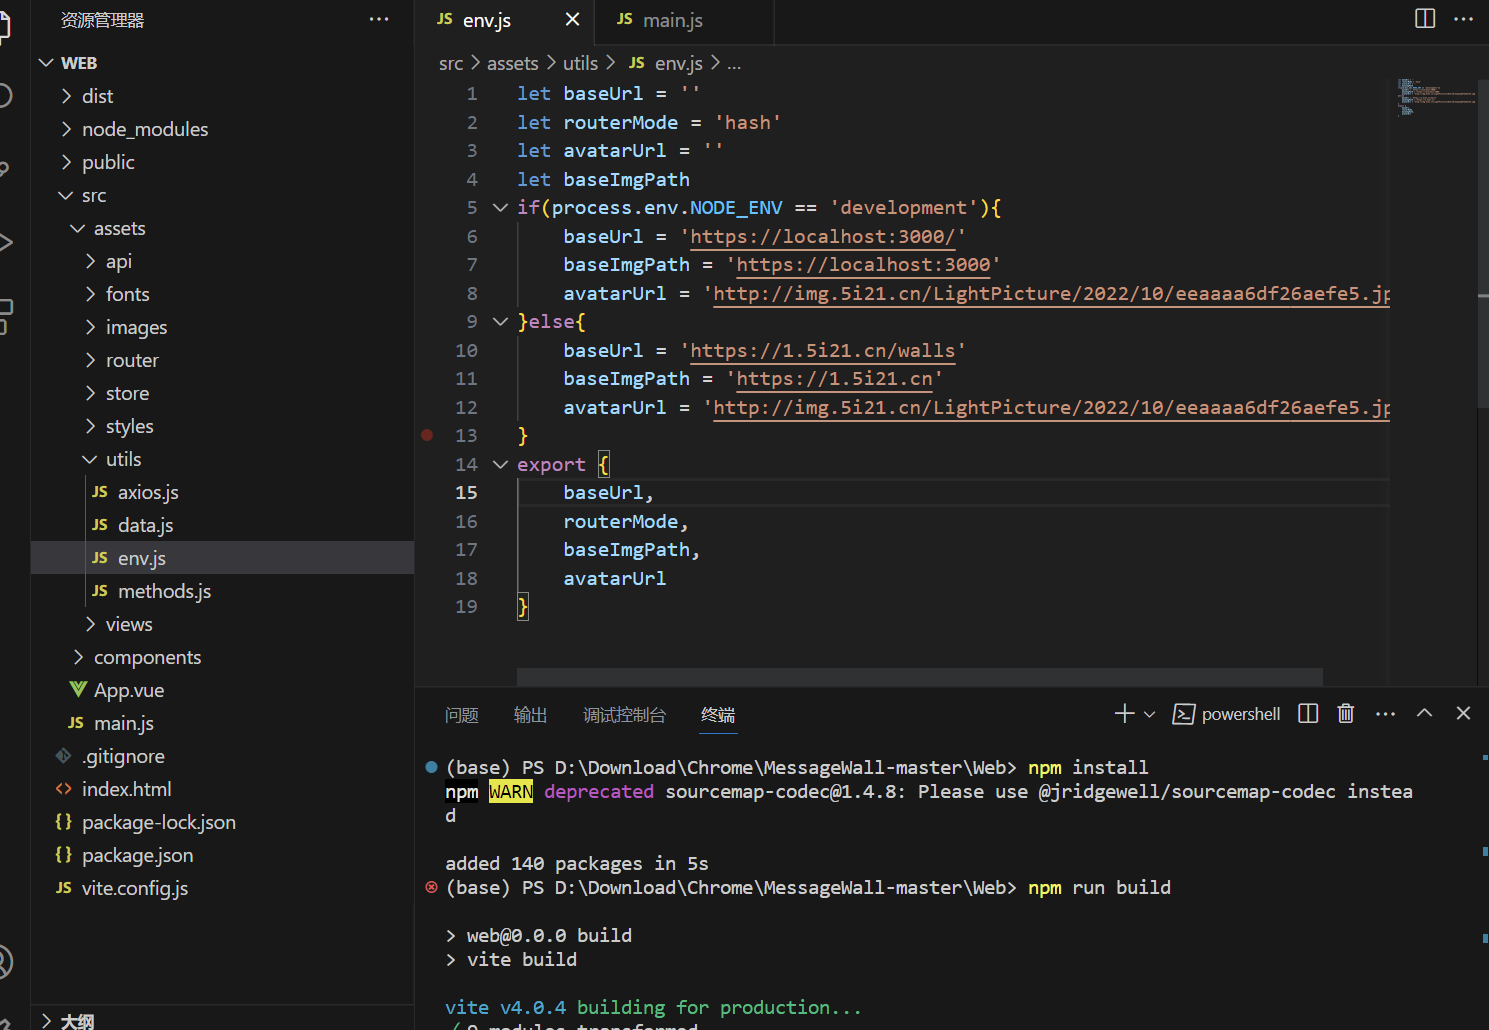The height and width of the screenshot is (1030, 1489).
Task: Expand the components folder
Action: pyautogui.click(x=78, y=657)
